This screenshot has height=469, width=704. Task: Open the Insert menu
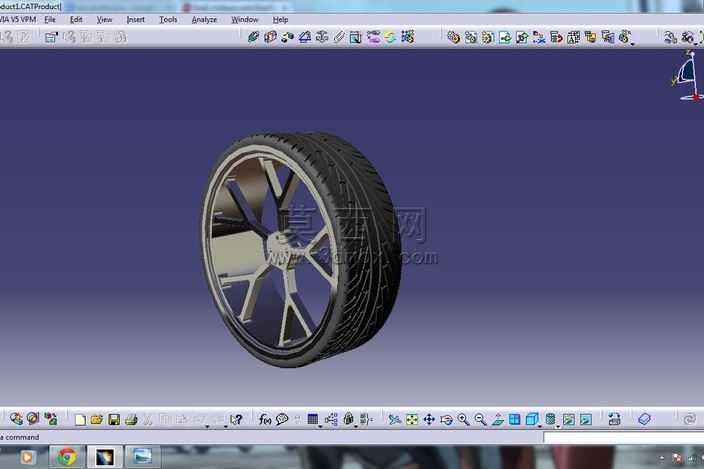coord(136,20)
